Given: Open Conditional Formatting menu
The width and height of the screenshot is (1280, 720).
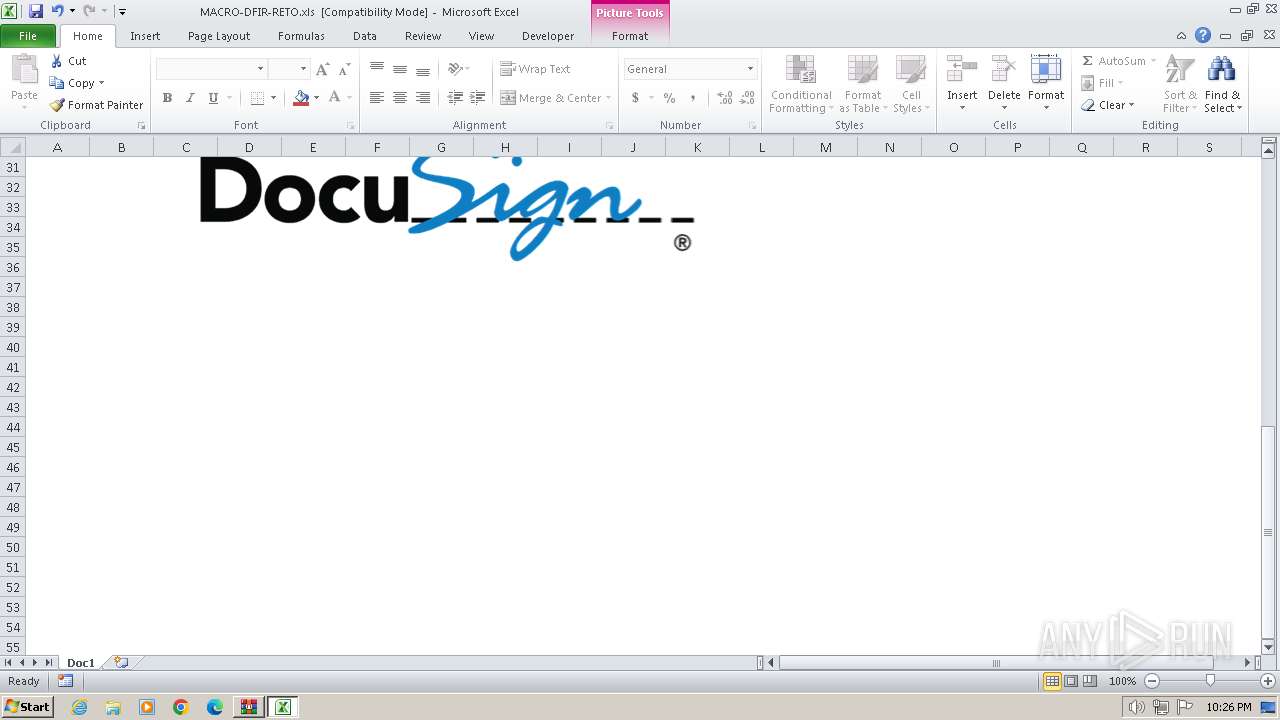Looking at the screenshot, I should pos(801,84).
